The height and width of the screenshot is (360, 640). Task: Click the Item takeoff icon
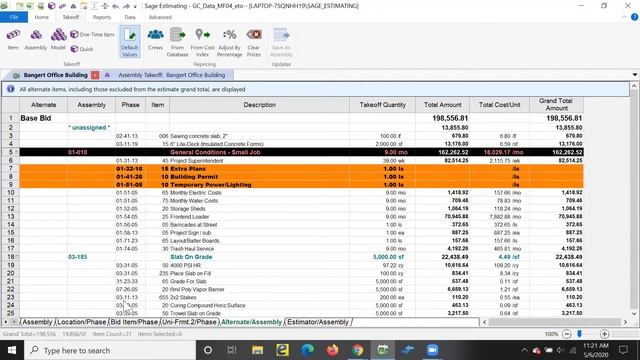13,39
